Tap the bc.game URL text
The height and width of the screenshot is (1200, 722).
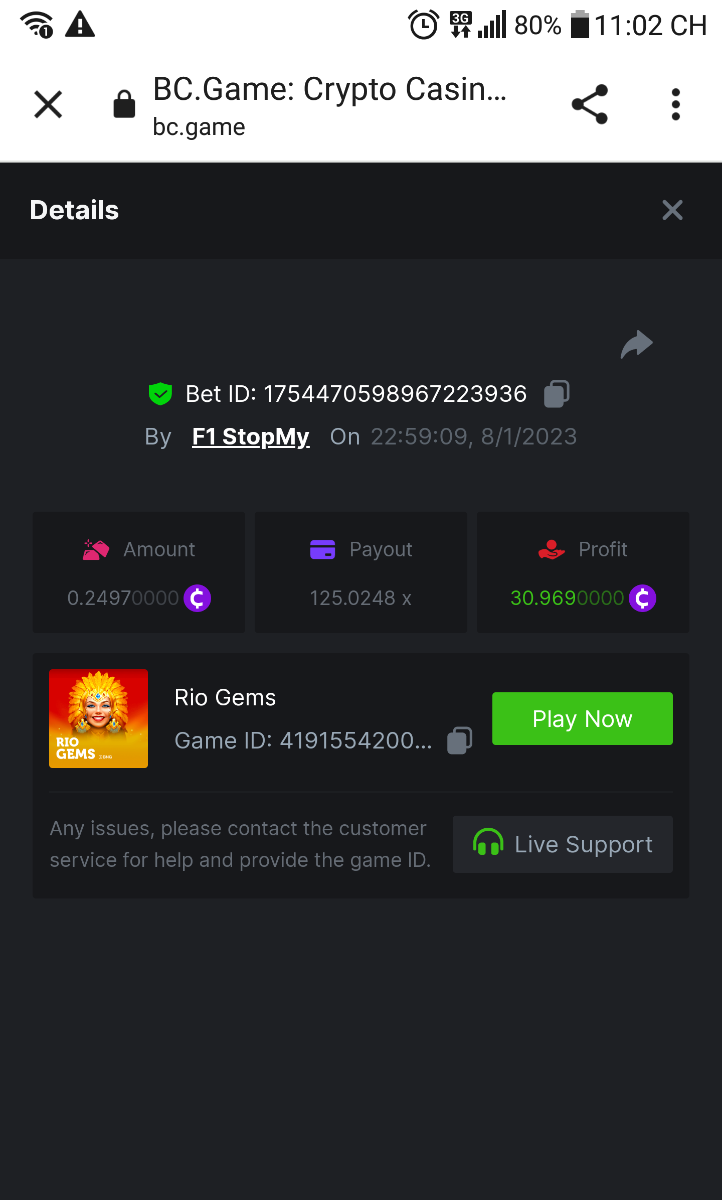(x=199, y=127)
